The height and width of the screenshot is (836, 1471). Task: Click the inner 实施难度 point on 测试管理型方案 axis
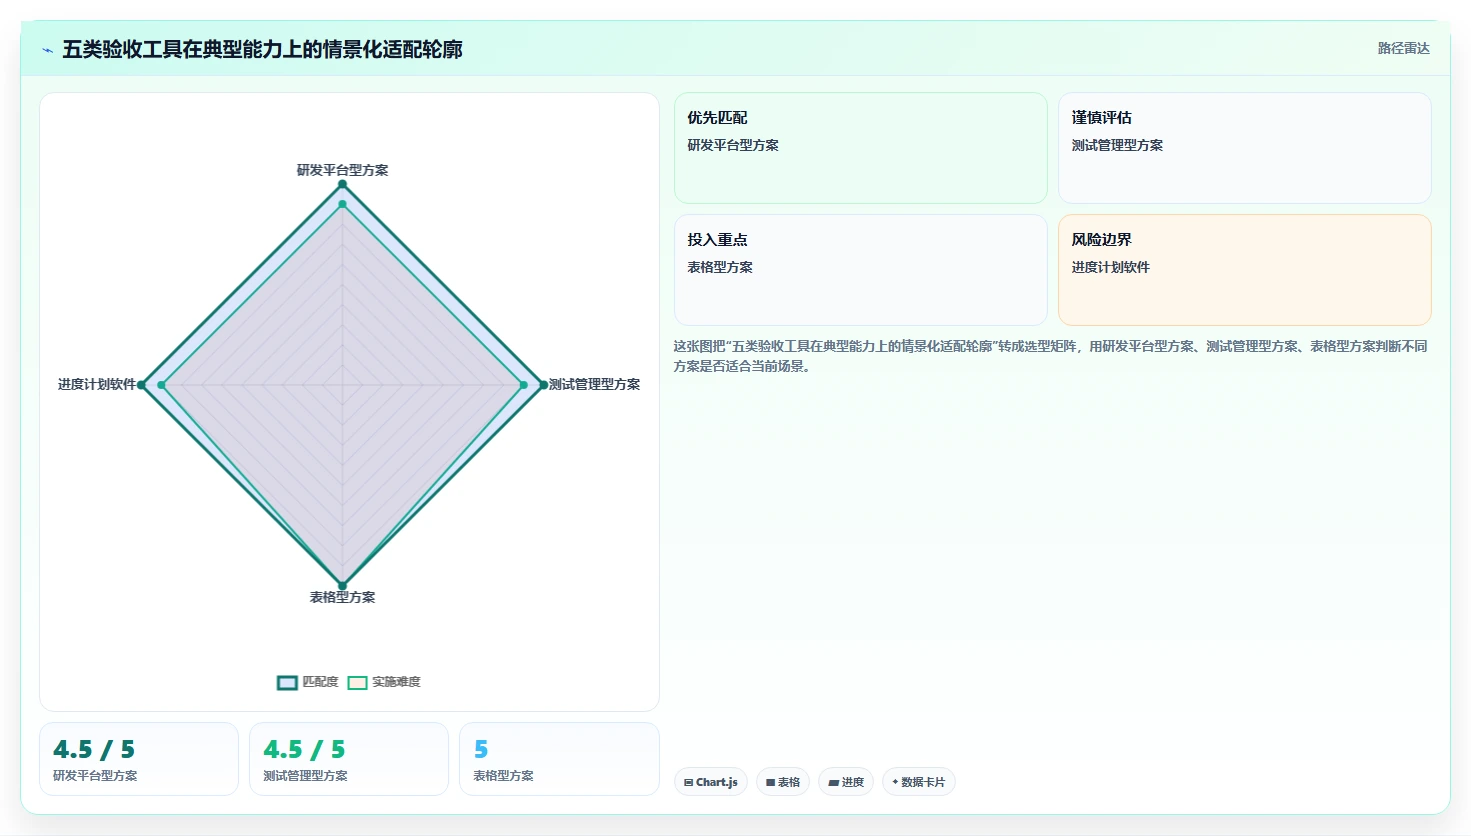tap(523, 385)
